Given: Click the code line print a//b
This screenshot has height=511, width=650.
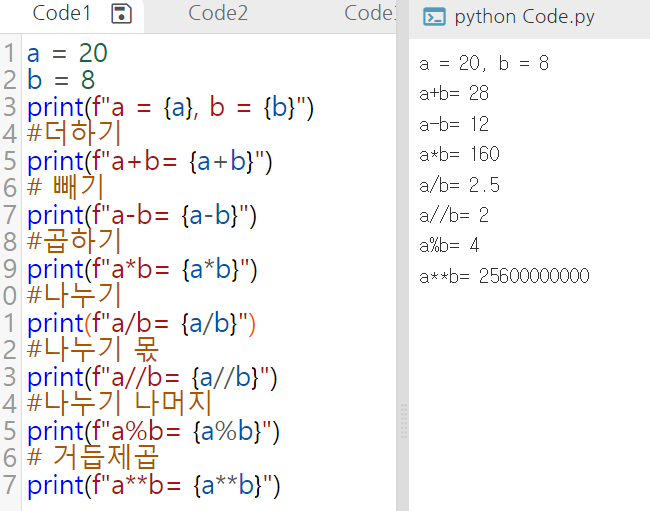Looking at the screenshot, I should (152, 376).
